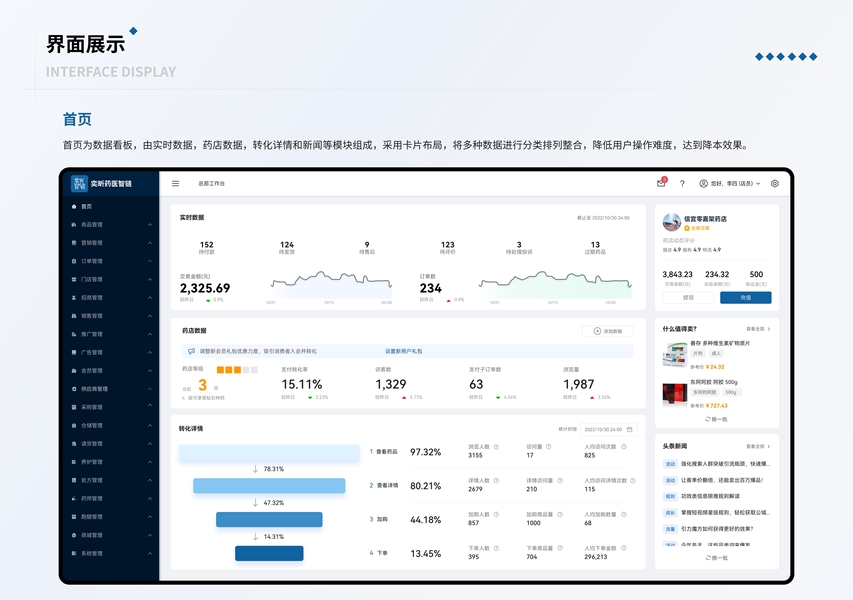Click the store avatar photo

point(672,222)
